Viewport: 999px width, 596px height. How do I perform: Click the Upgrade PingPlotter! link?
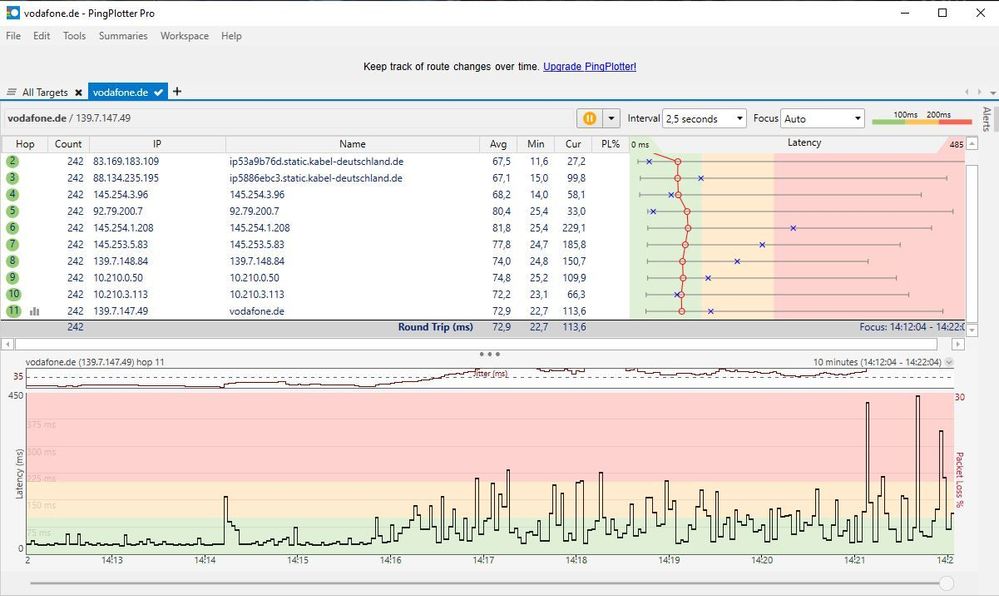[589, 66]
